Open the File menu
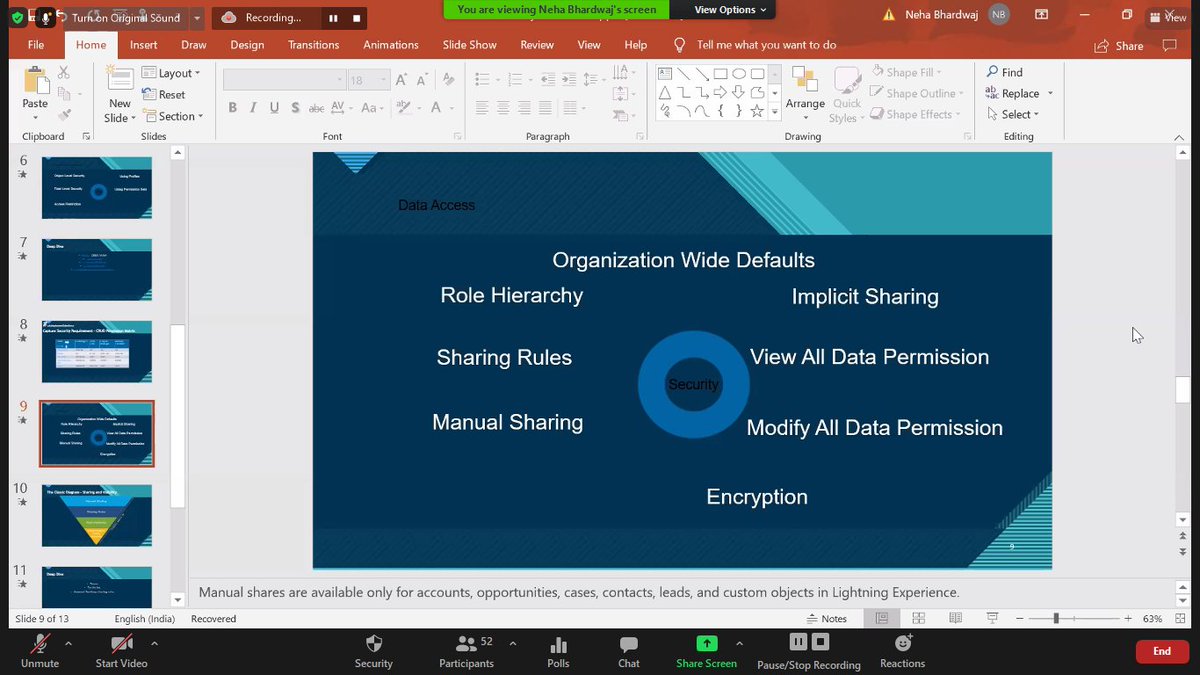 36,45
